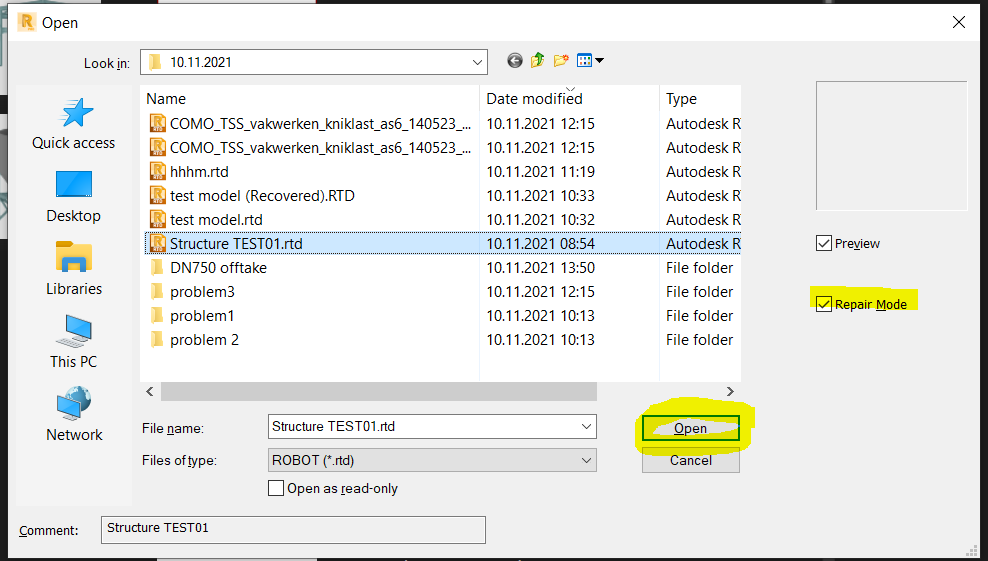Create a new folder icon

561,61
